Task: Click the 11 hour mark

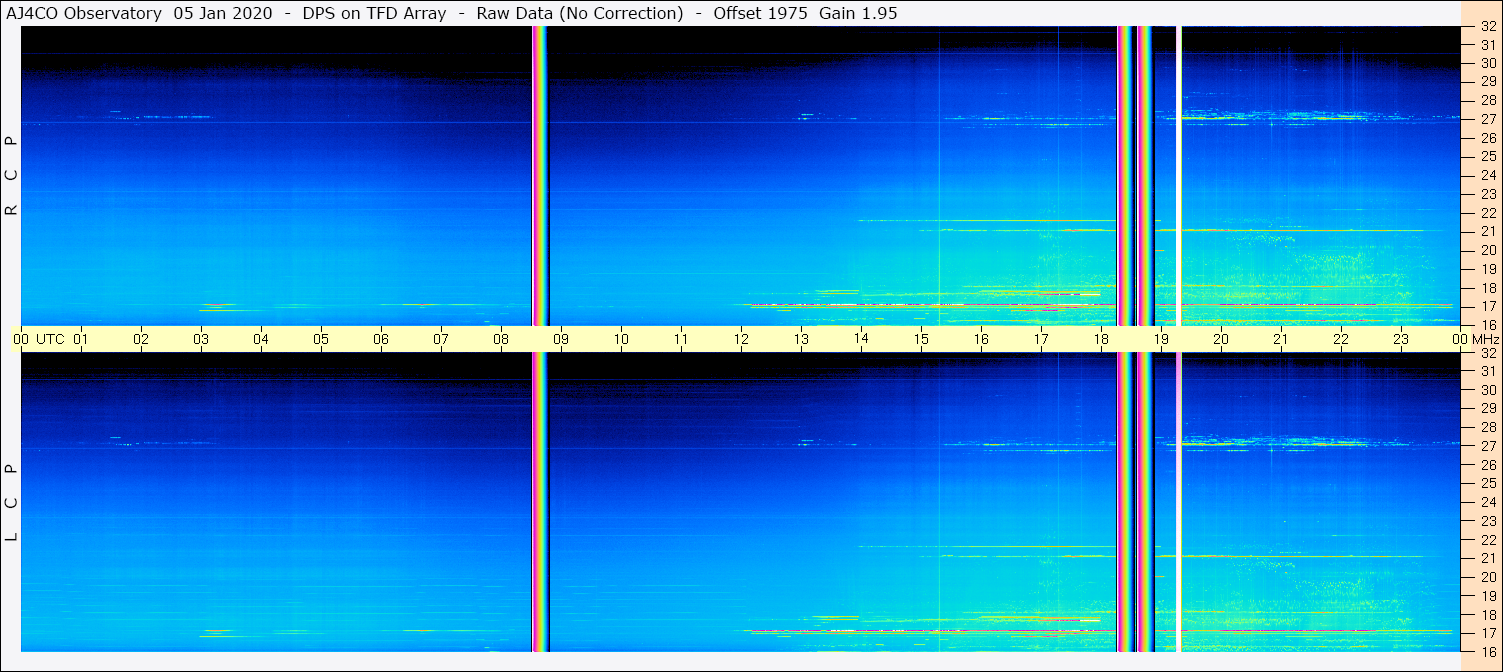Action: pyautogui.click(x=681, y=339)
